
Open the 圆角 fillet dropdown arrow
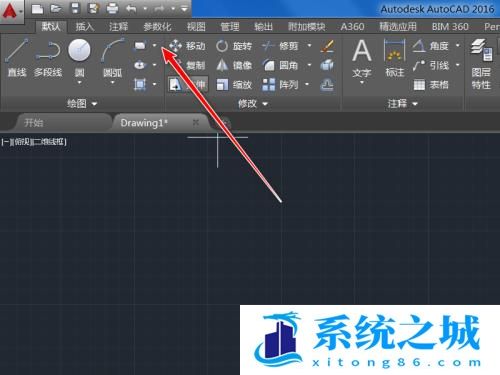pyautogui.click(x=309, y=65)
